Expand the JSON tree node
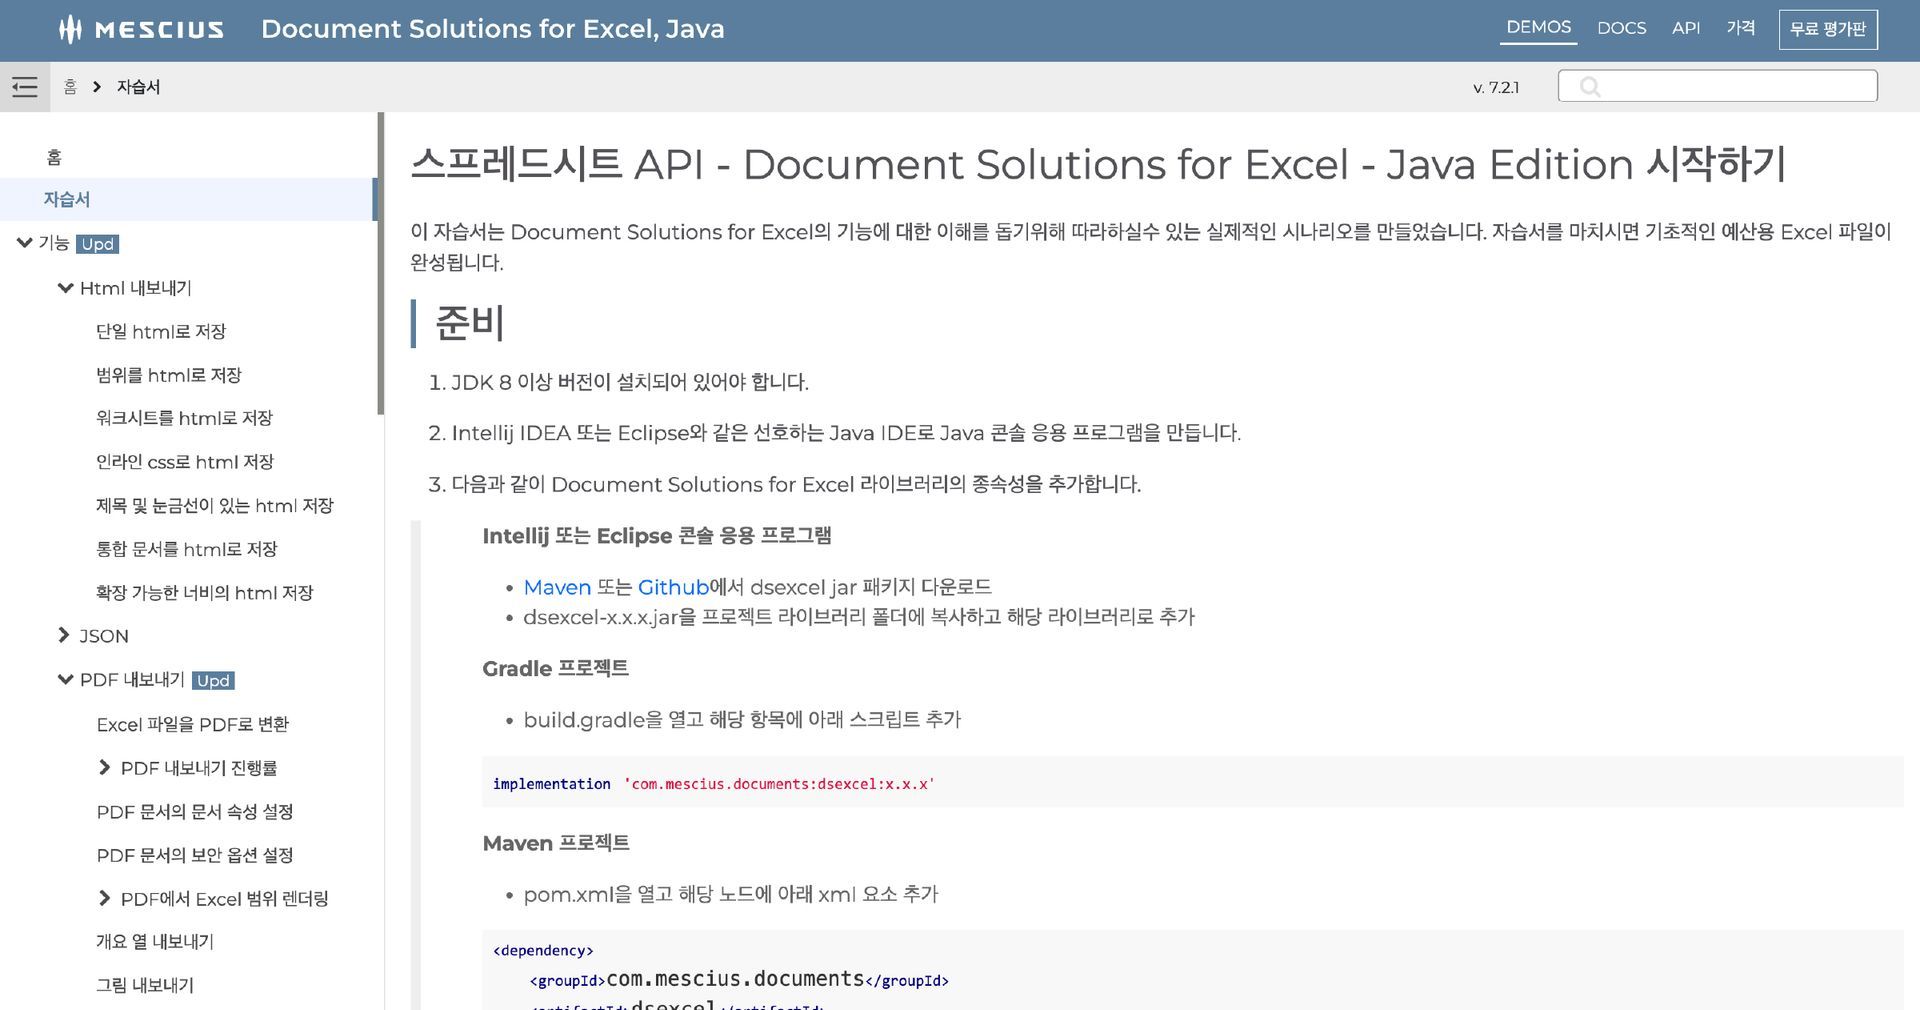The width and height of the screenshot is (1920, 1010). (x=64, y=635)
